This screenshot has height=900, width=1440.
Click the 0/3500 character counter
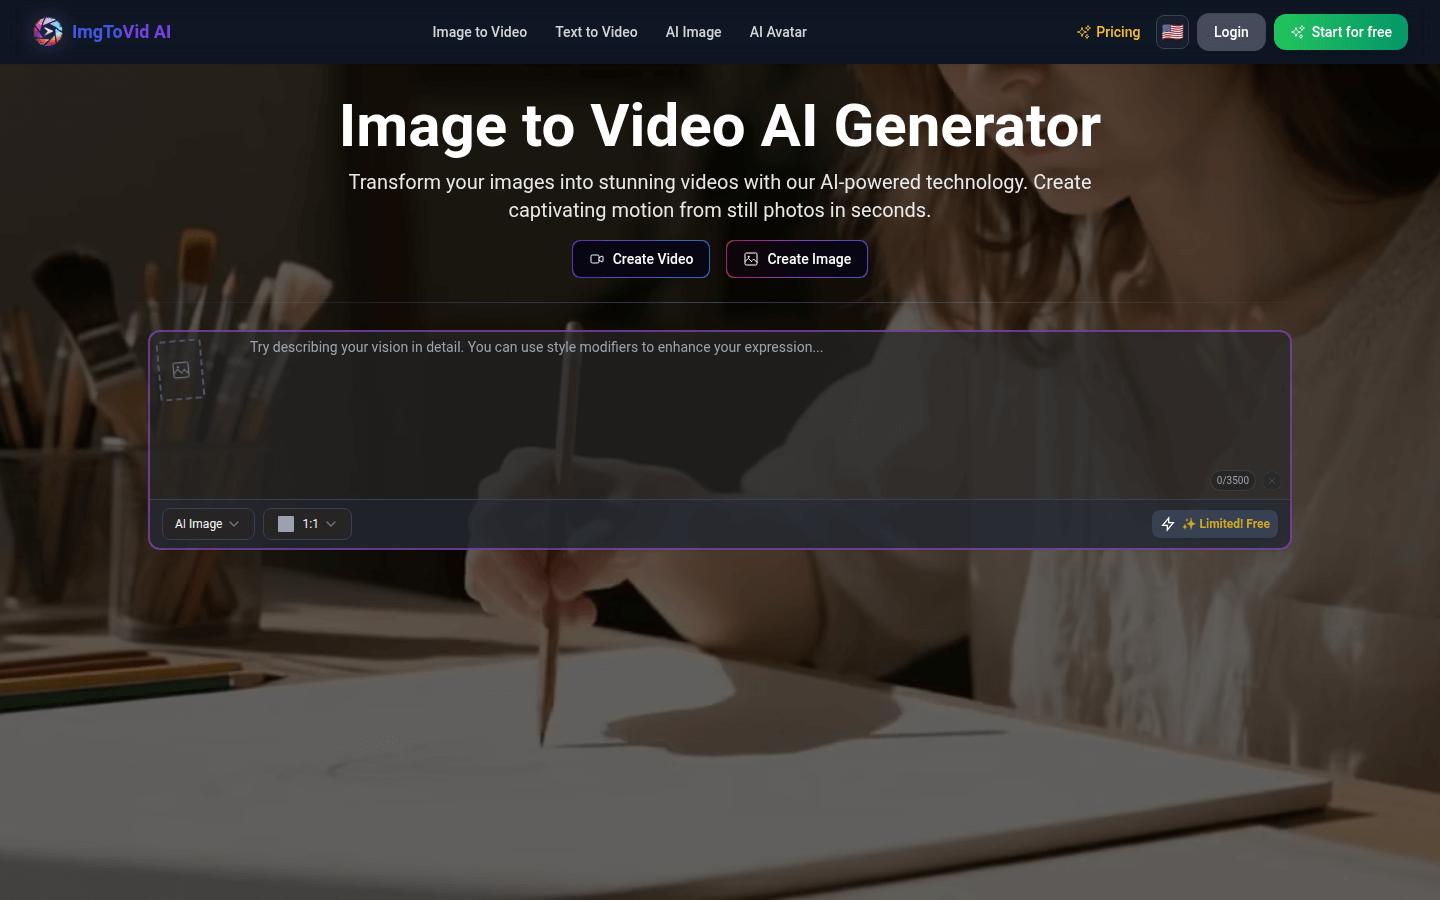[x=1232, y=481]
